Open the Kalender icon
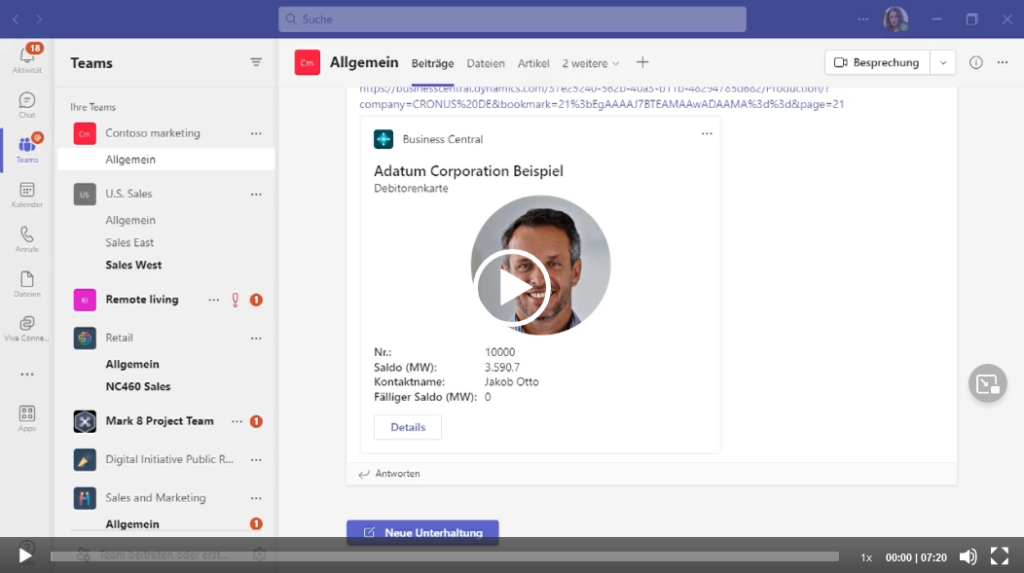Image resolution: width=1024 pixels, height=573 pixels. coord(27,194)
